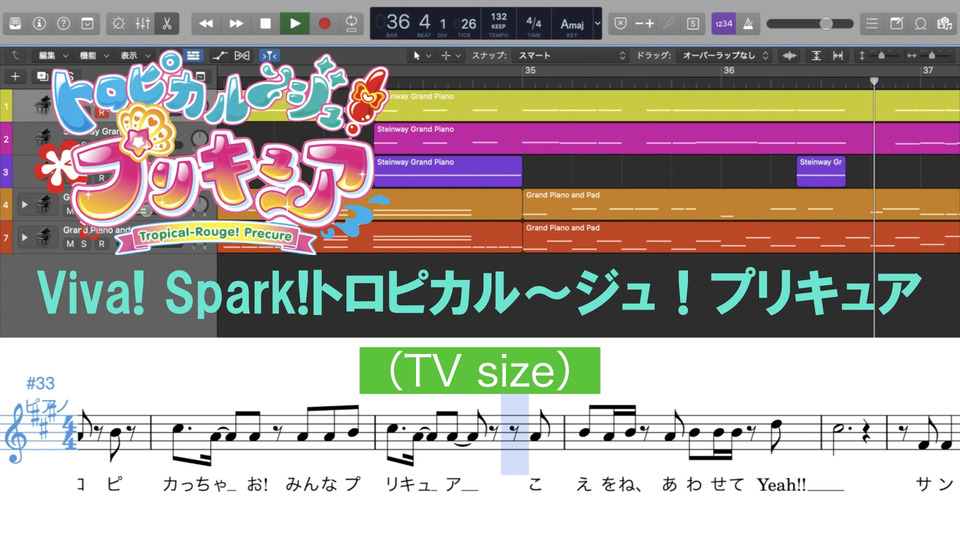Show automation
Screen dimensions: 960x540
point(220,56)
